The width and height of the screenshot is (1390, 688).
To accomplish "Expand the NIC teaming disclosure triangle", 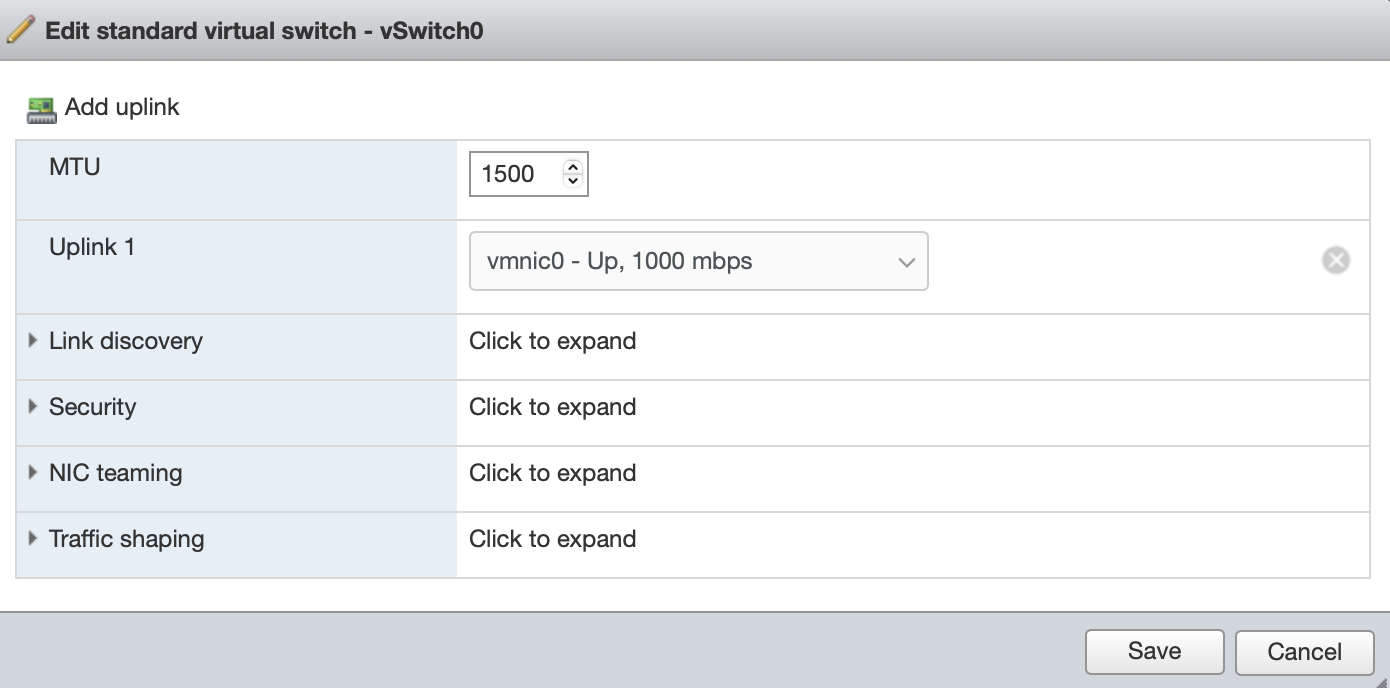I will point(34,473).
